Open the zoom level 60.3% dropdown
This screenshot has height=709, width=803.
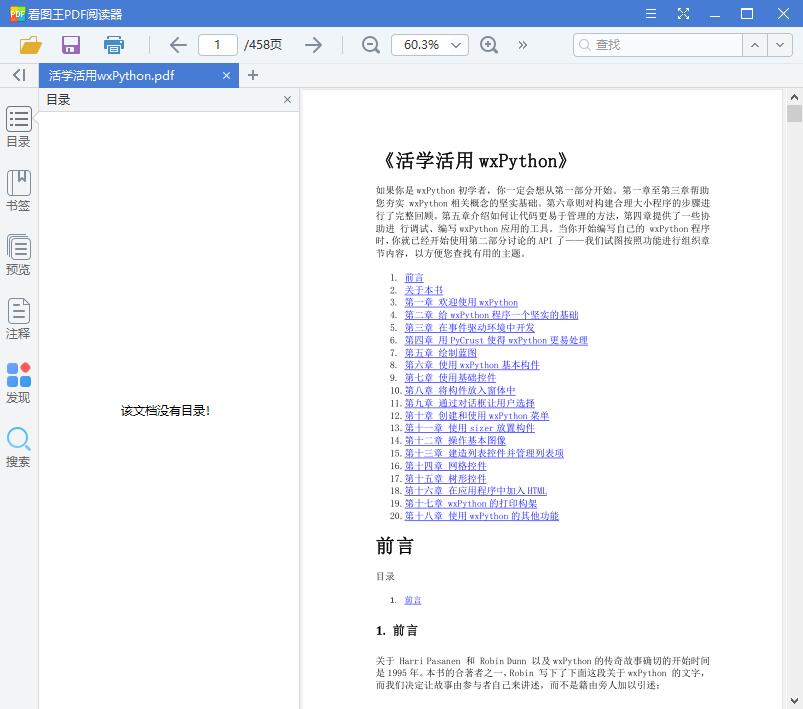[x=430, y=45]
